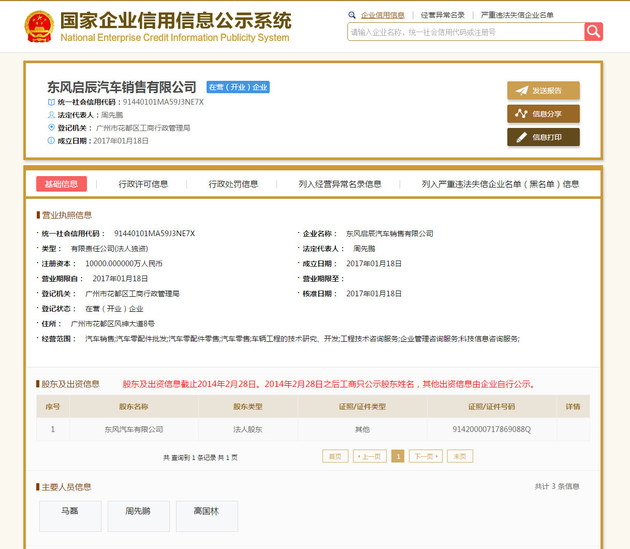The height and width of the screenshot is (549, 630).
Task: Click the person icon beside 法定代表人
Action: [51, 115]
